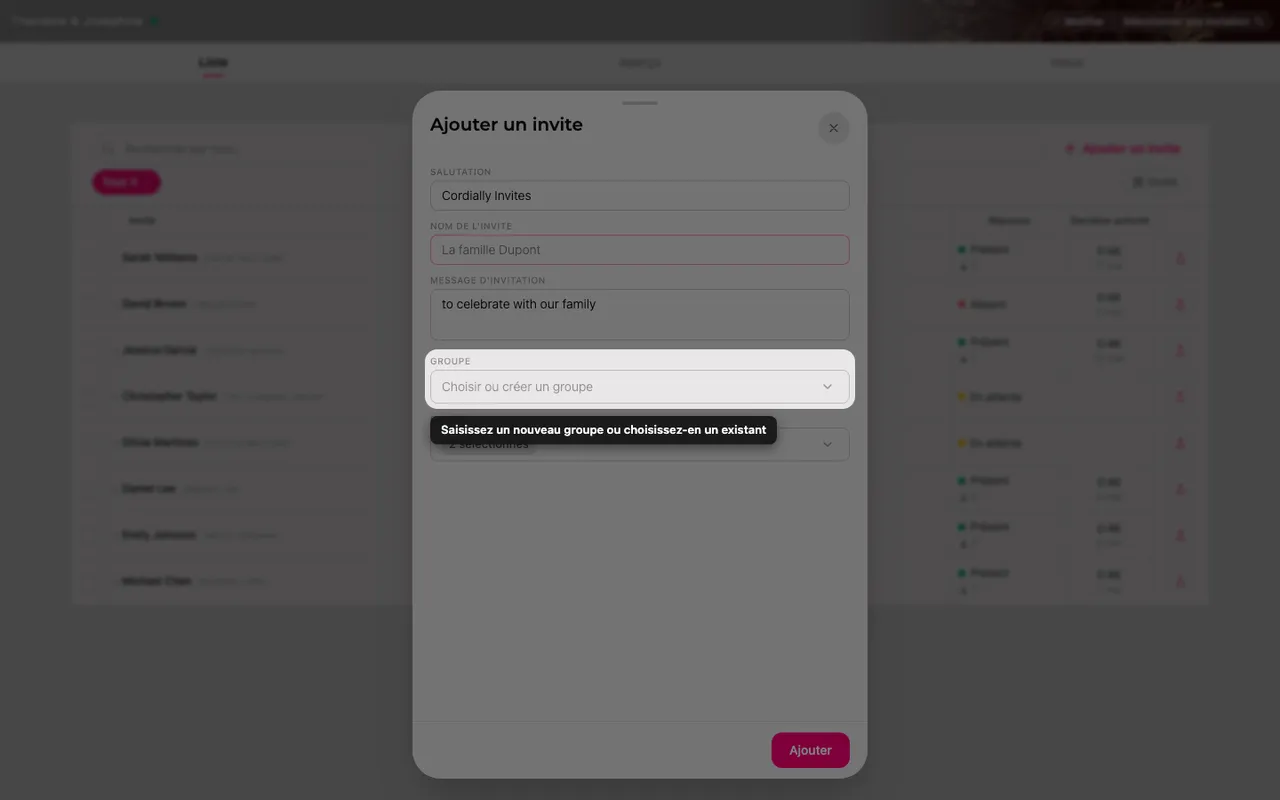This screenshot has width=1280, height=800.
Task: Remove Jessica Garcia using her red icon
Action: tap(1180, 351)
